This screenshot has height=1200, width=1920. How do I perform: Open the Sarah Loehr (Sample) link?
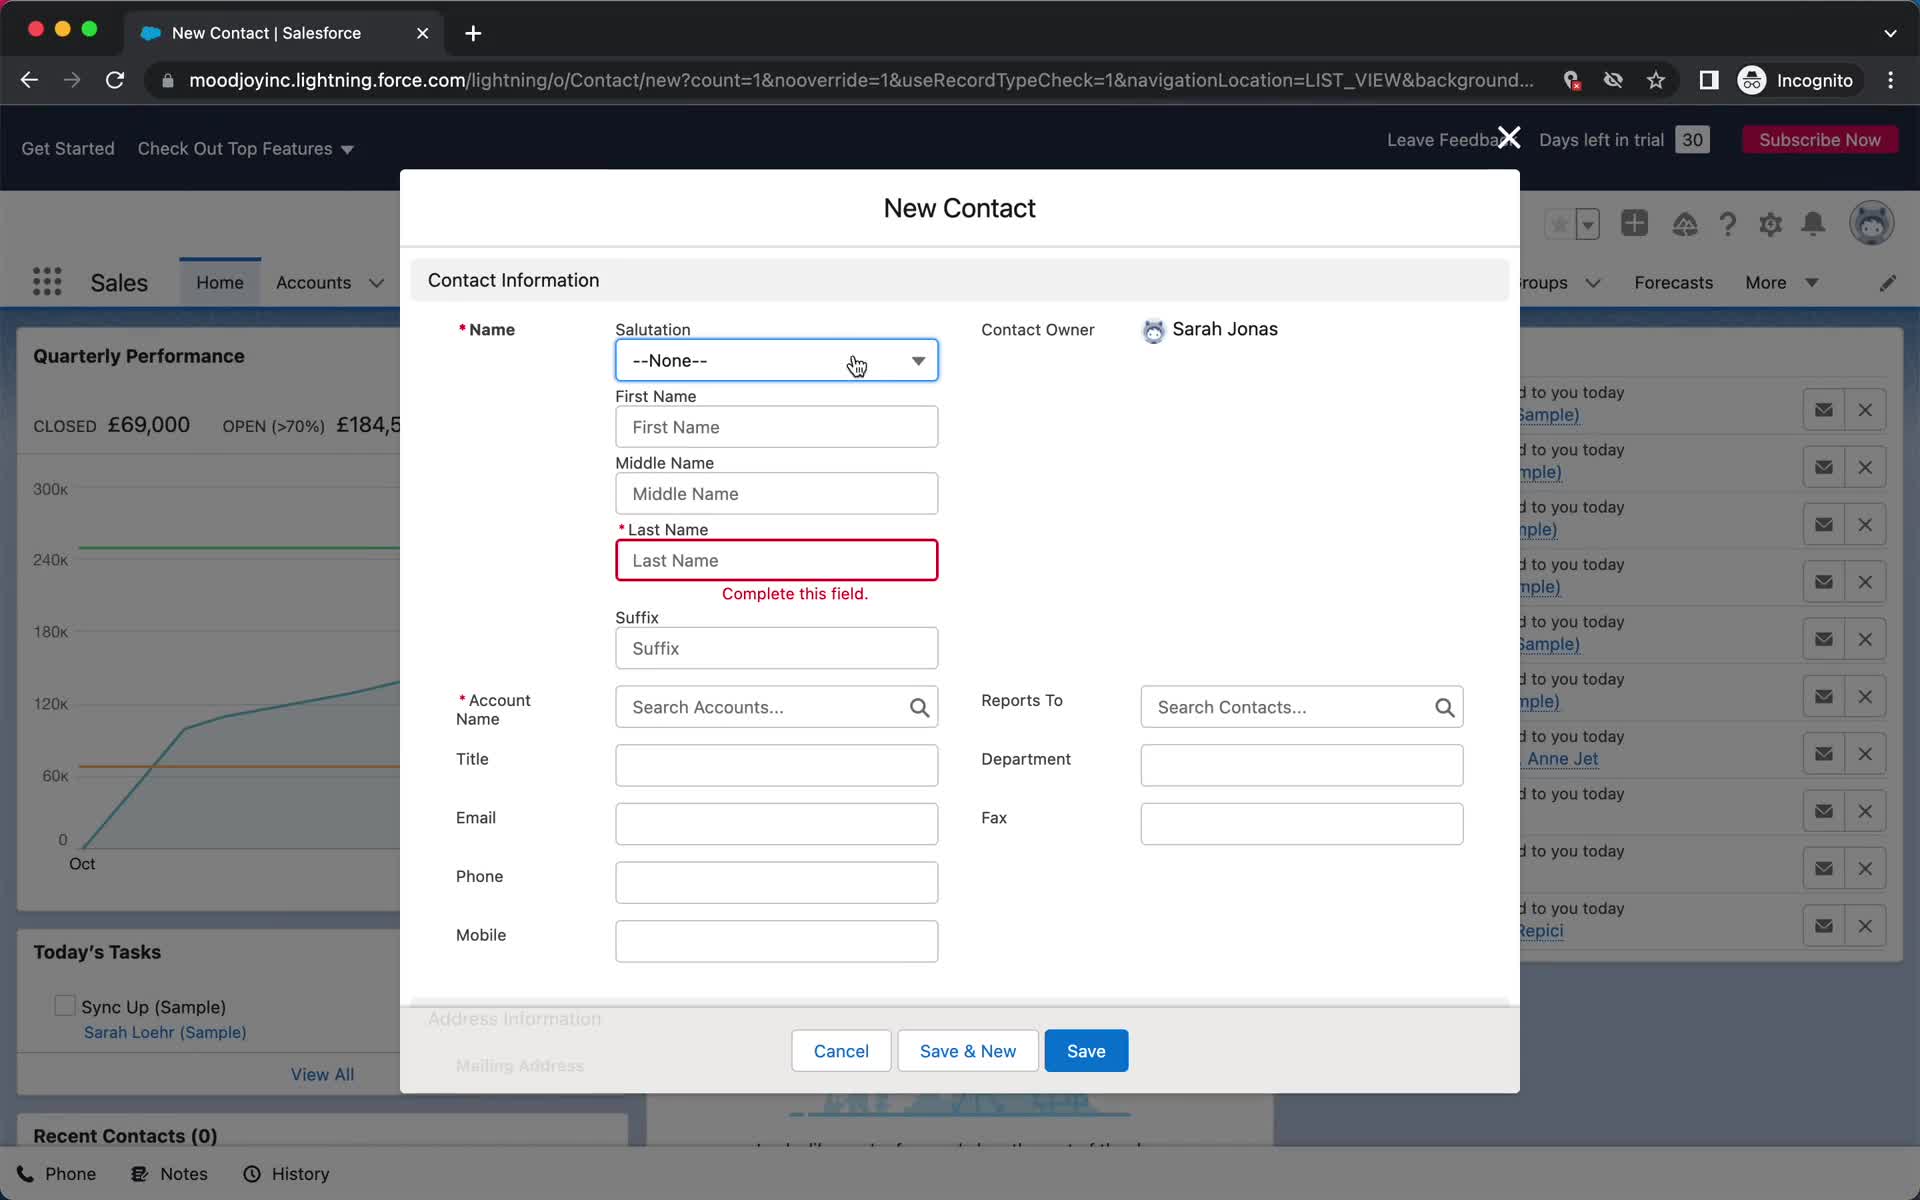pos(165,1032)
